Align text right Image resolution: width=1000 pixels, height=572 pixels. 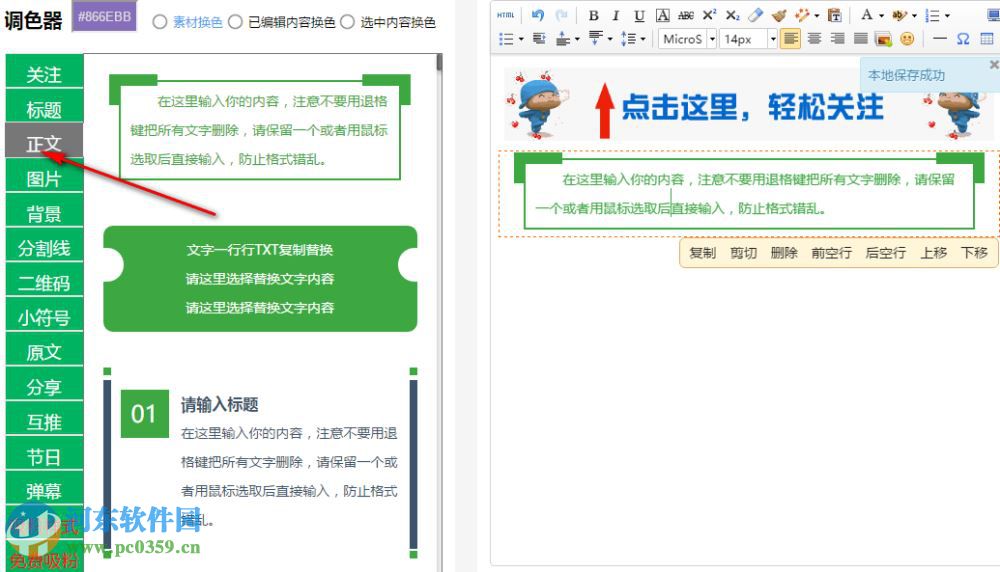pyautogui.click(x=837, y=39)
